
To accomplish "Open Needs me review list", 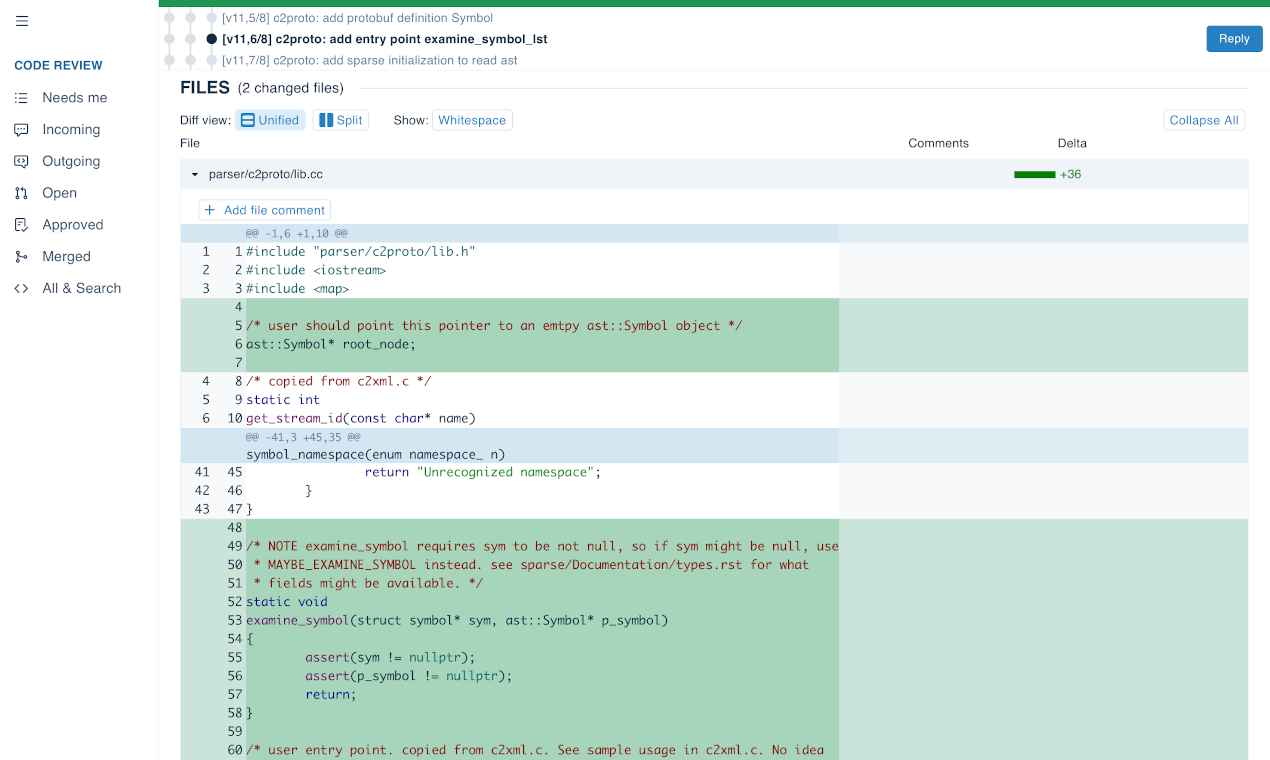I will point(75,98).
